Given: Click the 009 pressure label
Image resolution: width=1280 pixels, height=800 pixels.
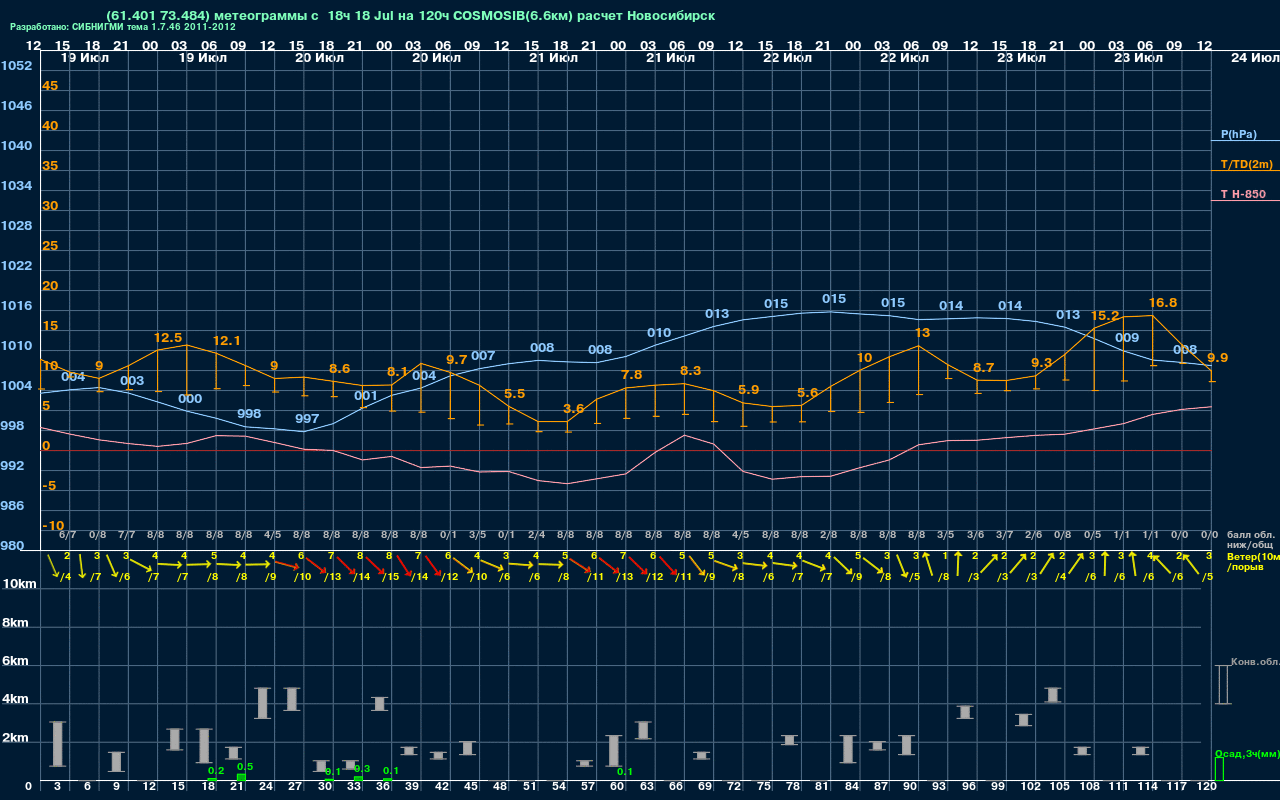Looking at the screenshot, I should click(1128, 338).
